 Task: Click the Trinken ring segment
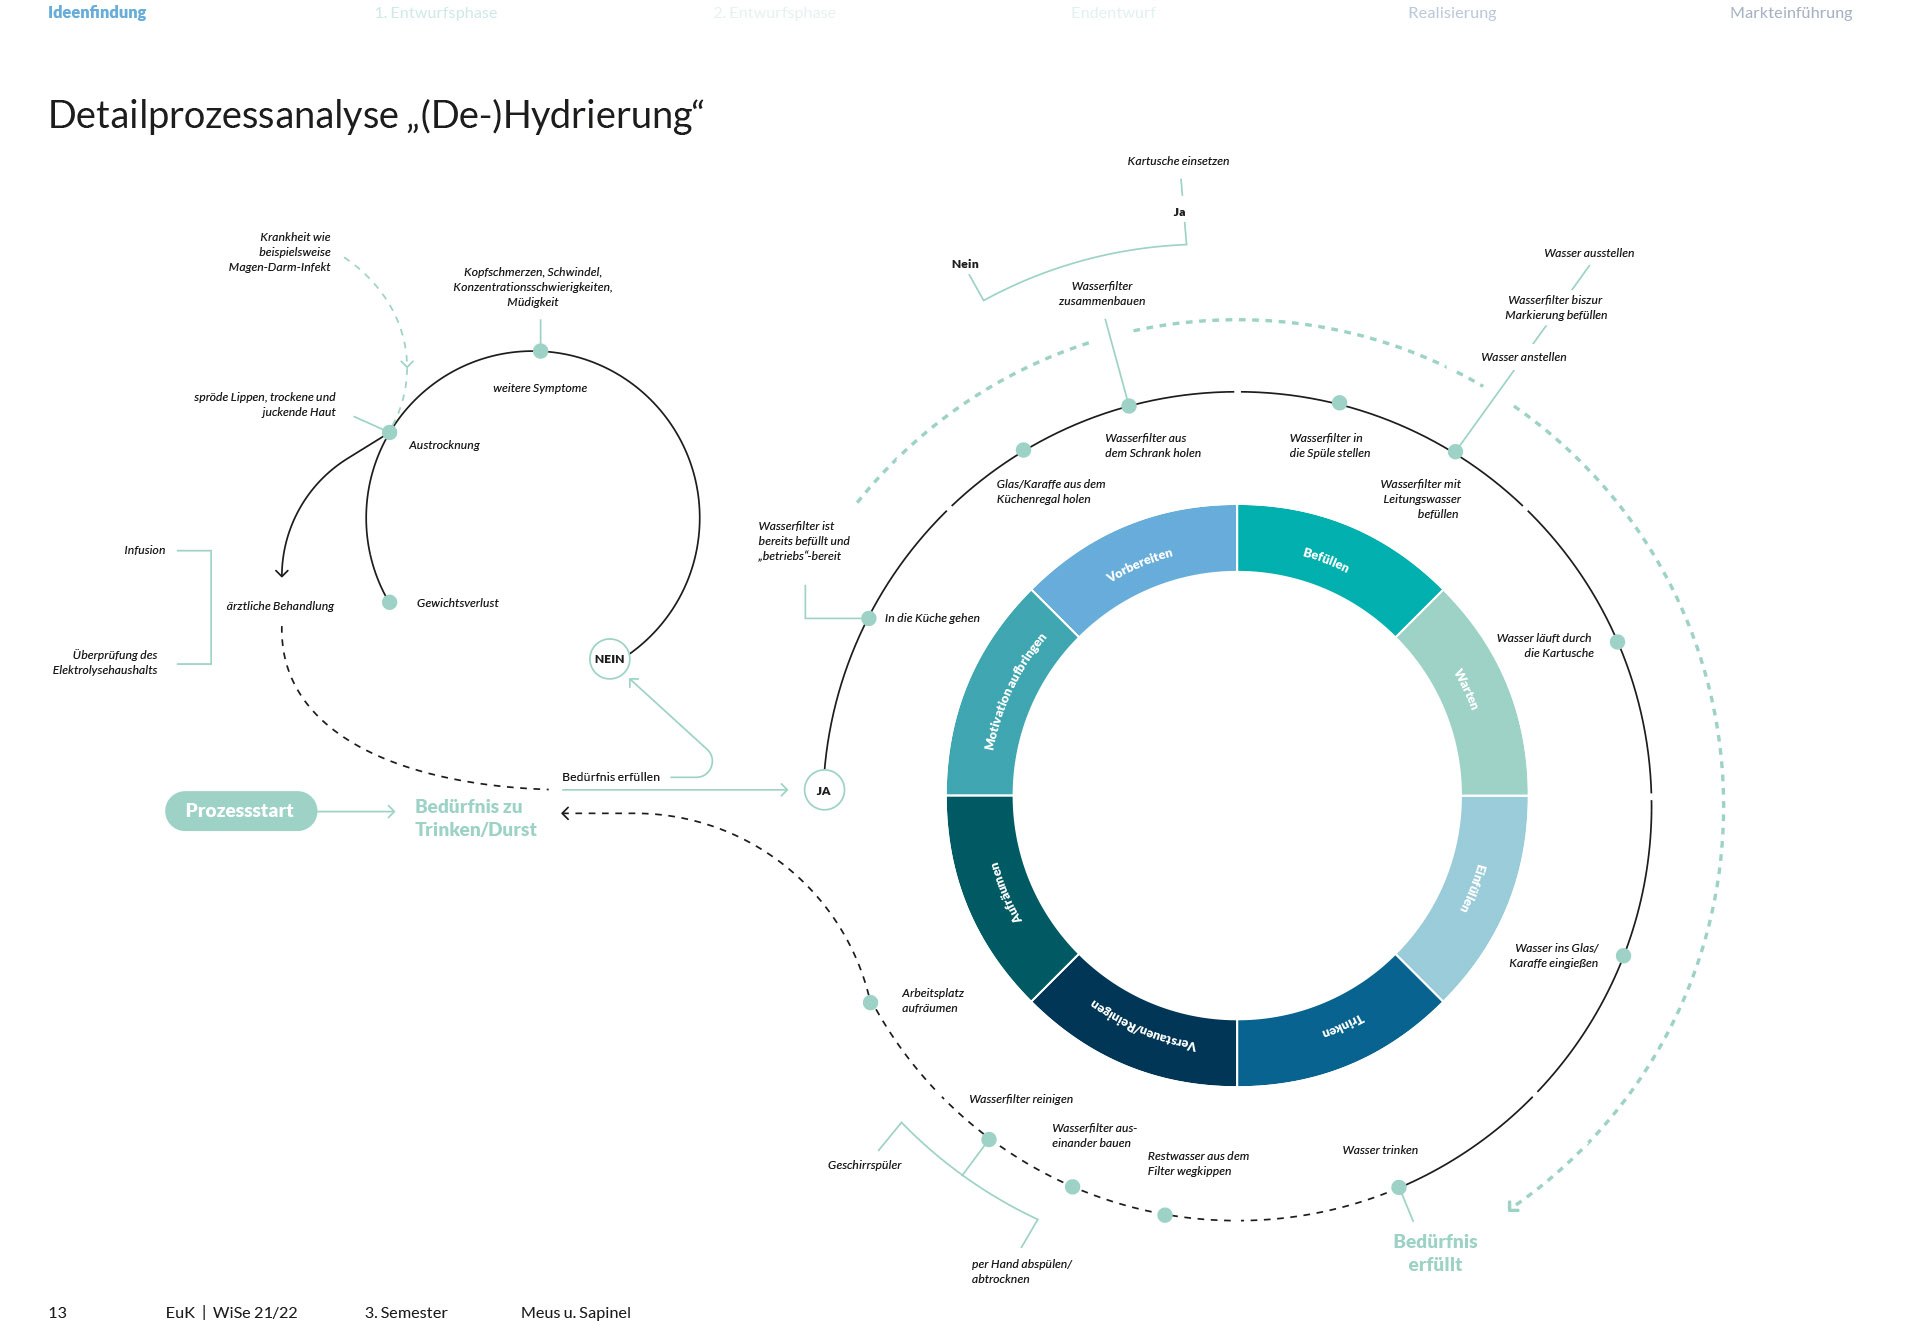pos(1342,1027)
